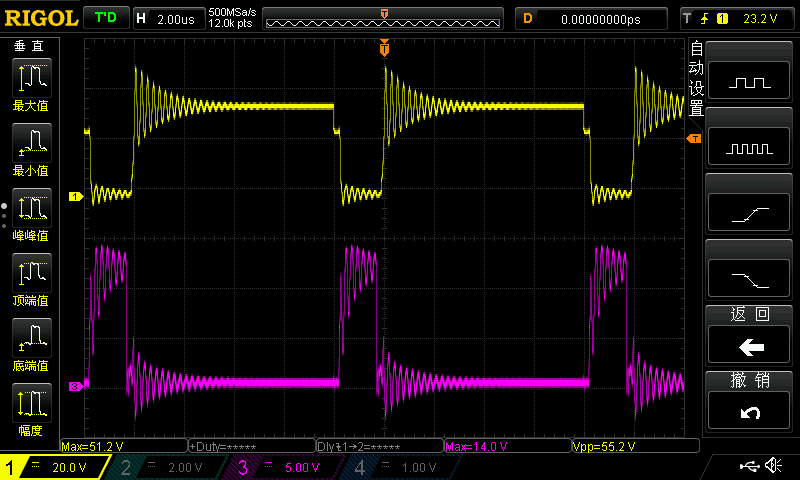Viewport: 800px width, 480px height.
Task: Click the channel 3 ground level marker
Action: coord(76,387)
